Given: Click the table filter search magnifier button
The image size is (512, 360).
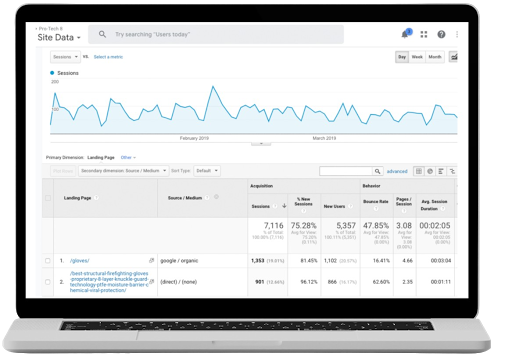Looking at the screenshot, I should coord(377,171).
